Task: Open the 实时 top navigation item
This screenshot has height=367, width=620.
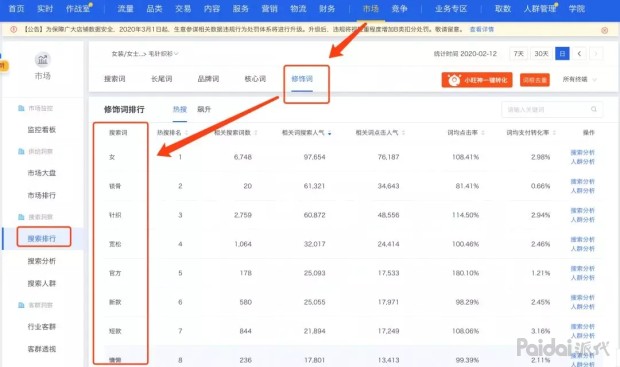Action: (45, 9)
